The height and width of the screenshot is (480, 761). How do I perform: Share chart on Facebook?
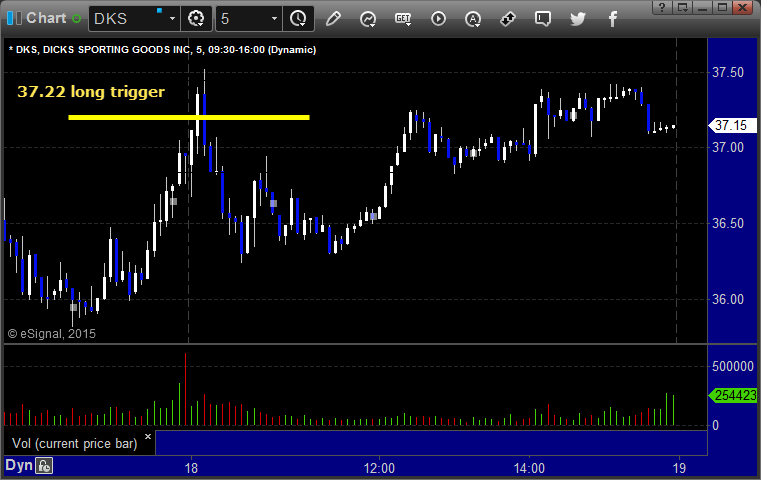point(612,19)
